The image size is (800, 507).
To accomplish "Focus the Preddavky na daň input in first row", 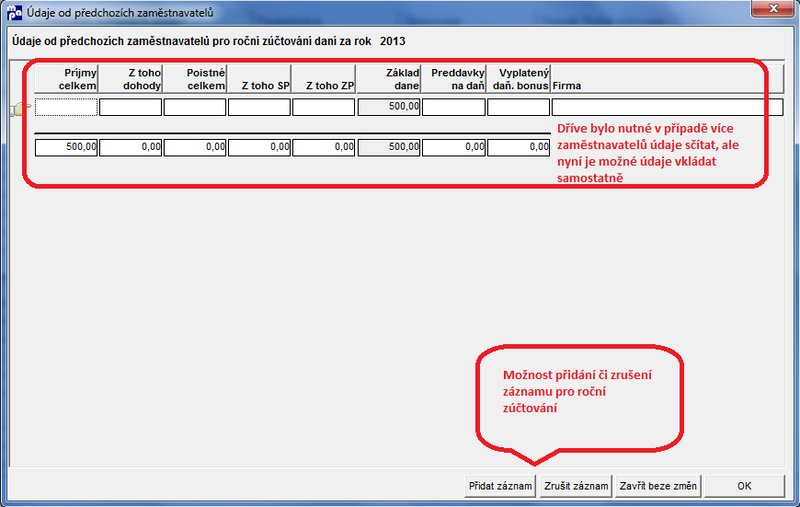I will tap(454, 107).
